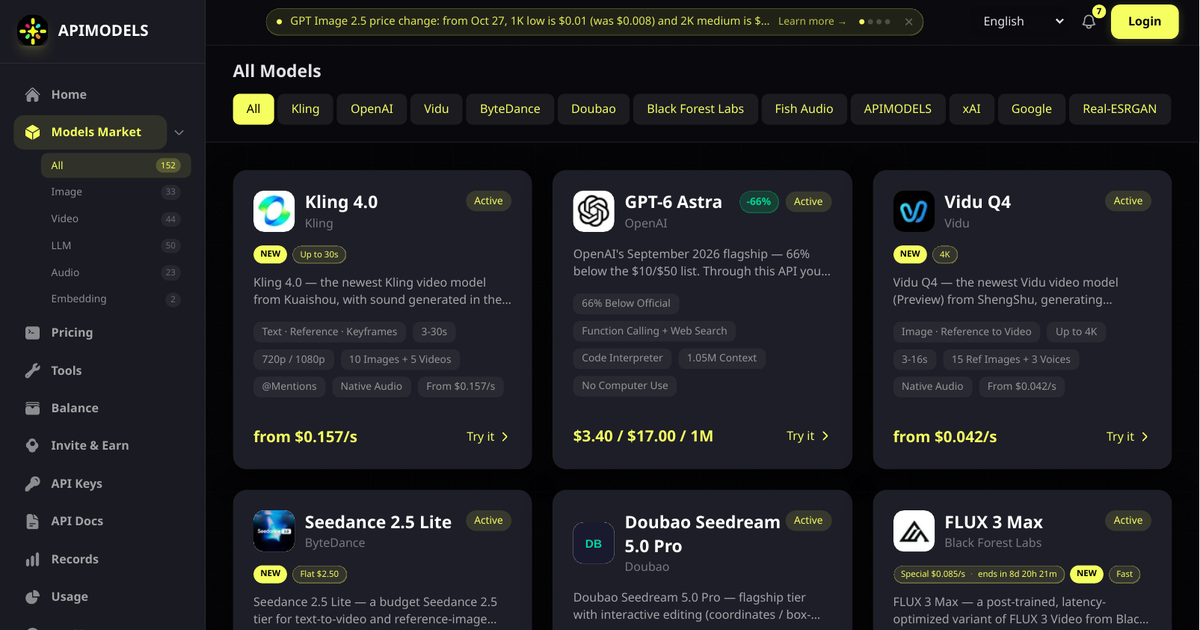Click the GPT-6 Astra Try it arrow
The height and width of the screenshot is (630, 1200).
pos(825,436)
